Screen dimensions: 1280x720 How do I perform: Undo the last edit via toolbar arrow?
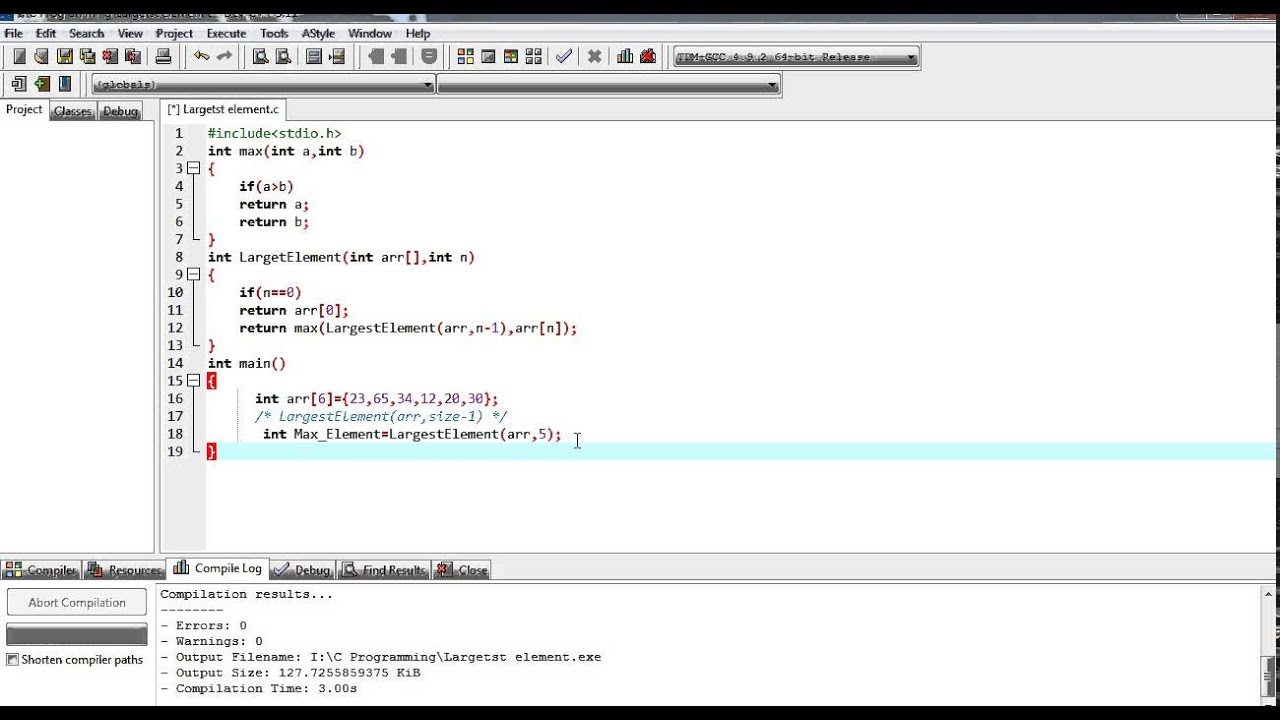pos(202,57)
